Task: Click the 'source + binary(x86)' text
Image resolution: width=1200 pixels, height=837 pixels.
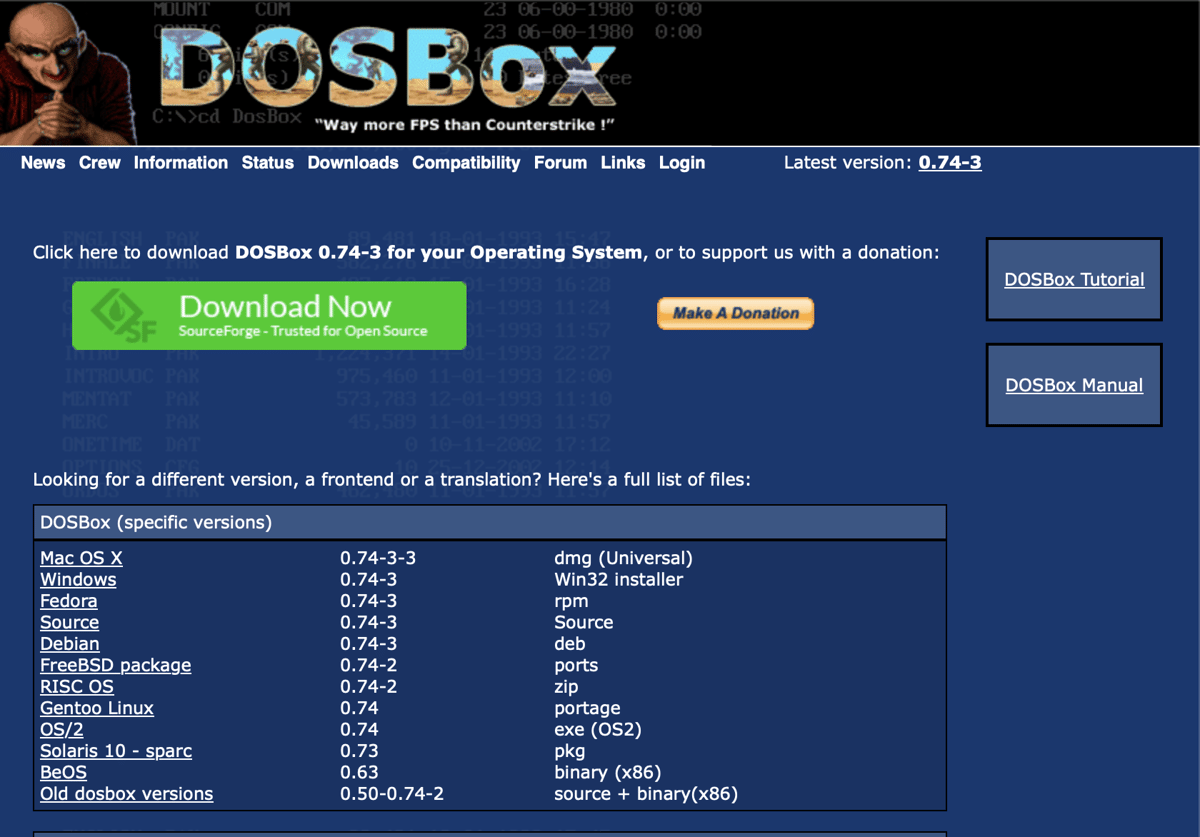Action: click(646, 794)
